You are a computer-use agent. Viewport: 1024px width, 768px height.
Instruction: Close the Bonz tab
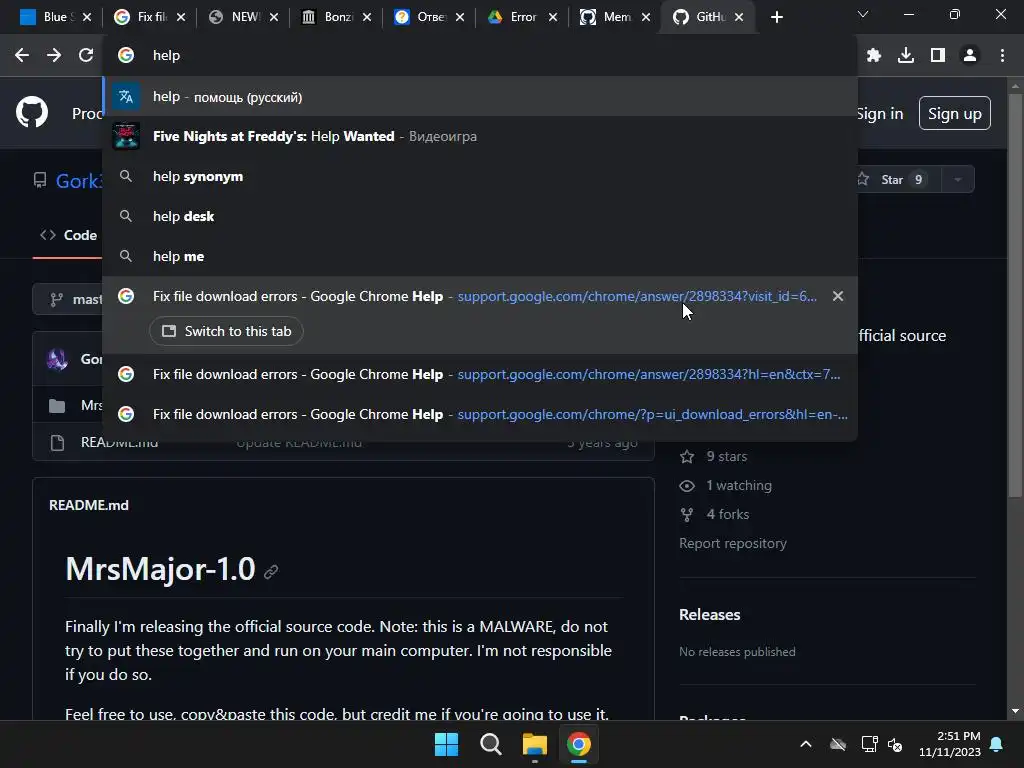(x=367, y=17)
